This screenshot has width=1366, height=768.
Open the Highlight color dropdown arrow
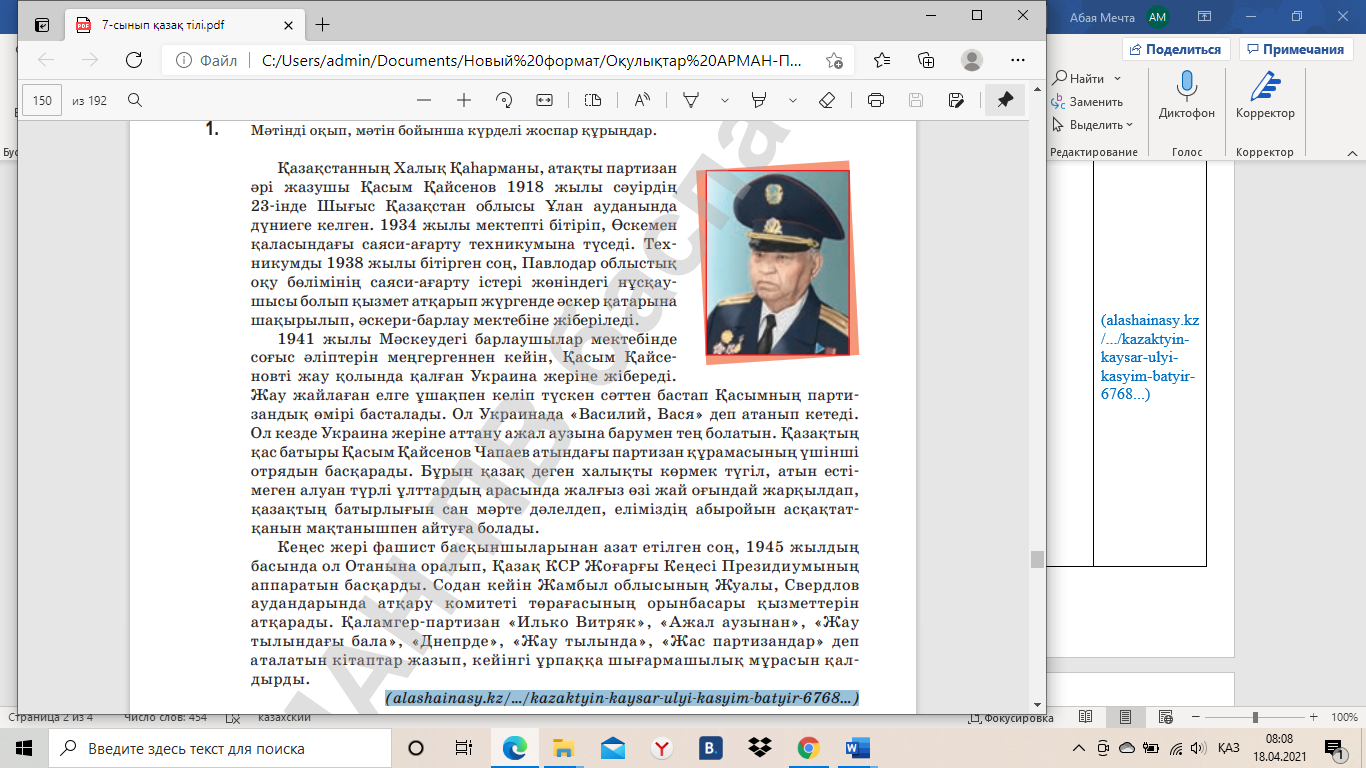793,100
